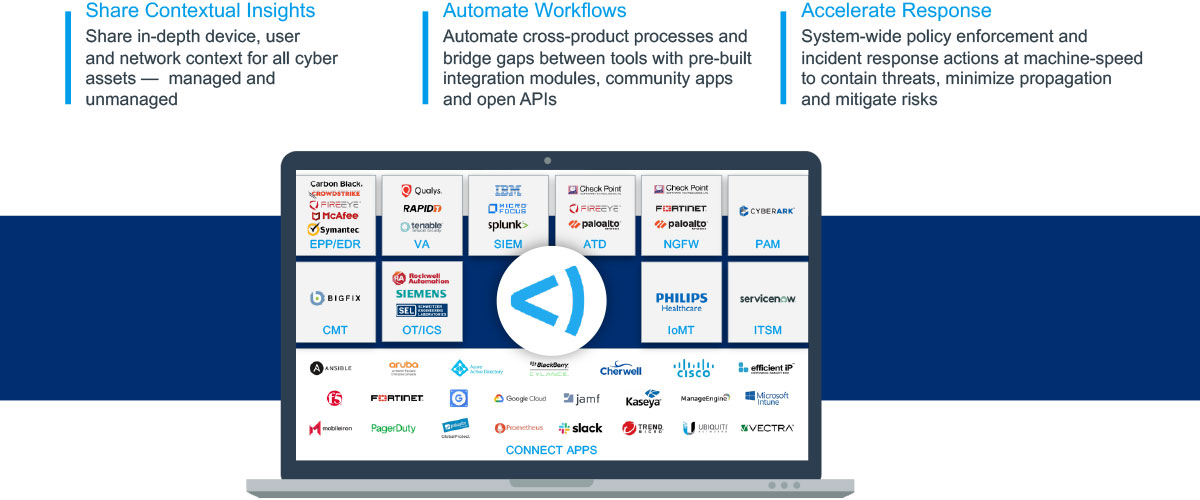Click the Carbon Black logo in EPP/EDR tile
Viewport: 1200px width, 500px height.
point(336,184)
